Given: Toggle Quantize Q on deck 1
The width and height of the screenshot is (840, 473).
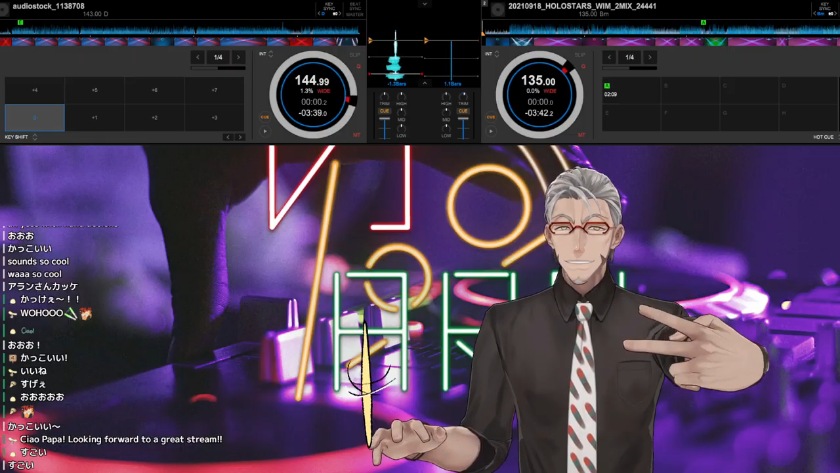Looking at the screenshot, I should pyautogui.click(x=358, y=66).
